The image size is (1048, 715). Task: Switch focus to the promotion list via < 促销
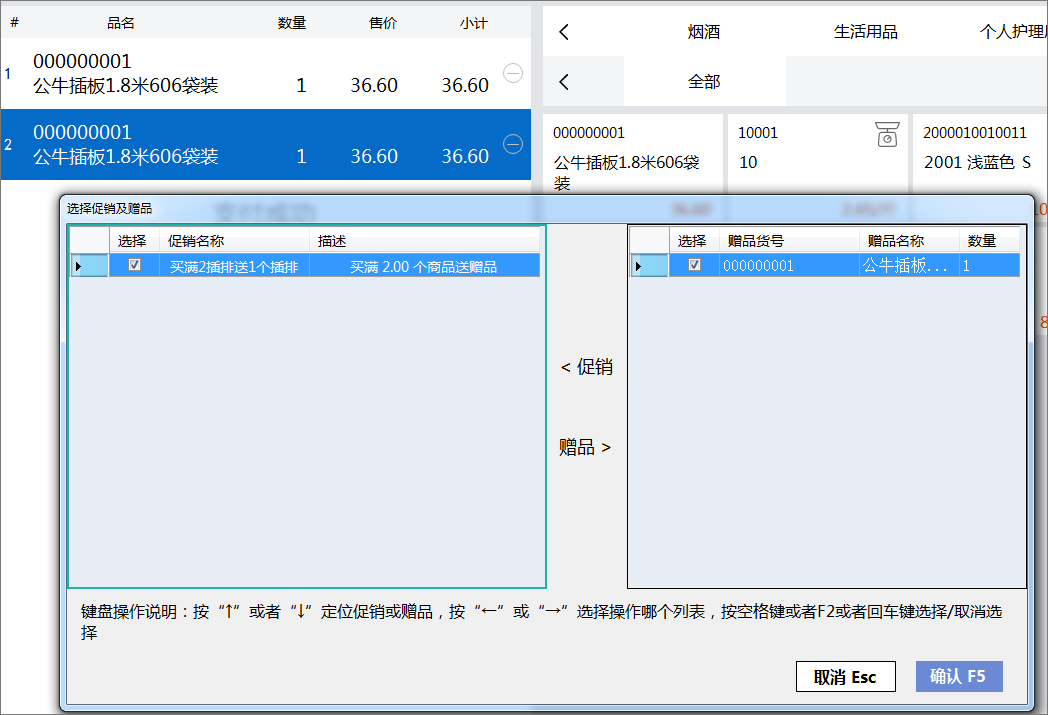click(586, 367)
